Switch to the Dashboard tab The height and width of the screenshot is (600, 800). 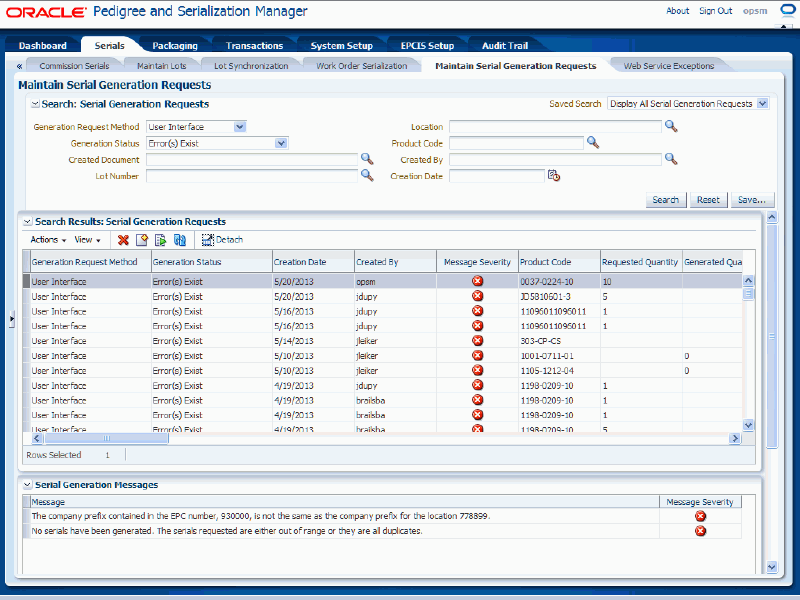click(x=43, y=45)
